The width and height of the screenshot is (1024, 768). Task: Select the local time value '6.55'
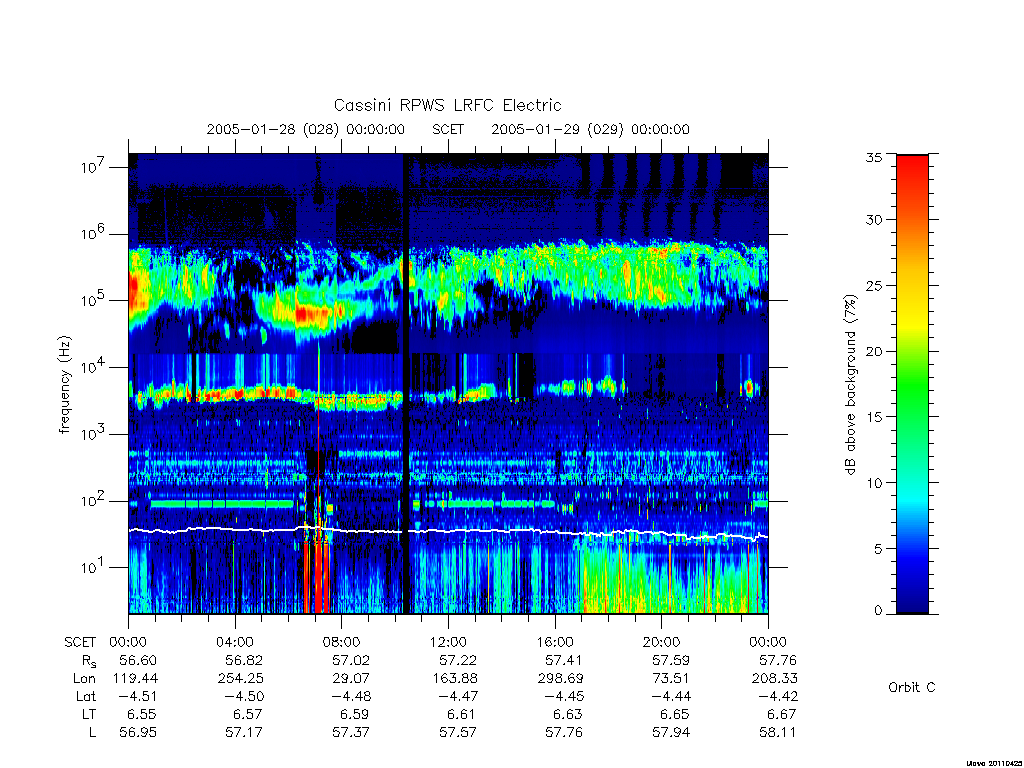142,714
